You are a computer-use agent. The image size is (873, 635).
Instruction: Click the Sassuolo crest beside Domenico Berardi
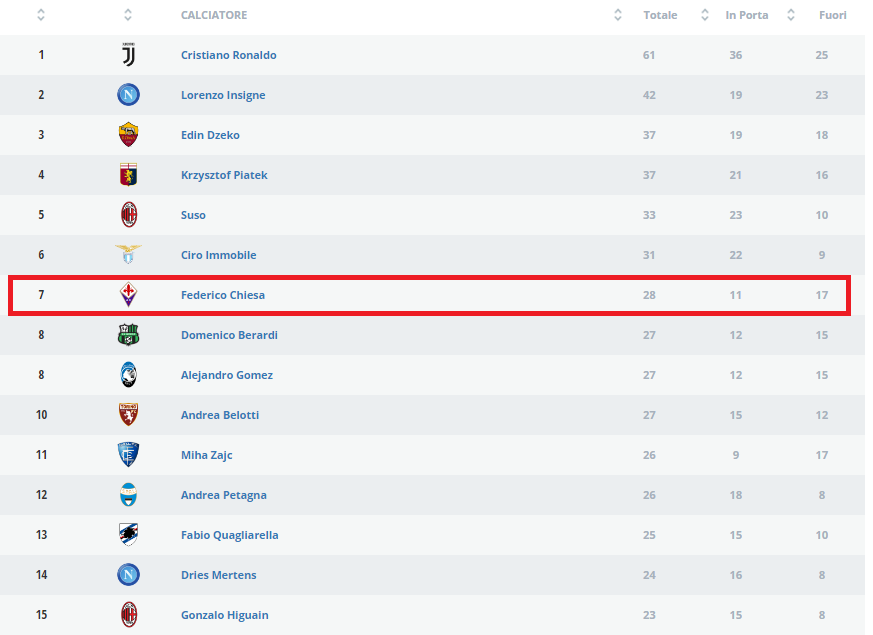129,334
